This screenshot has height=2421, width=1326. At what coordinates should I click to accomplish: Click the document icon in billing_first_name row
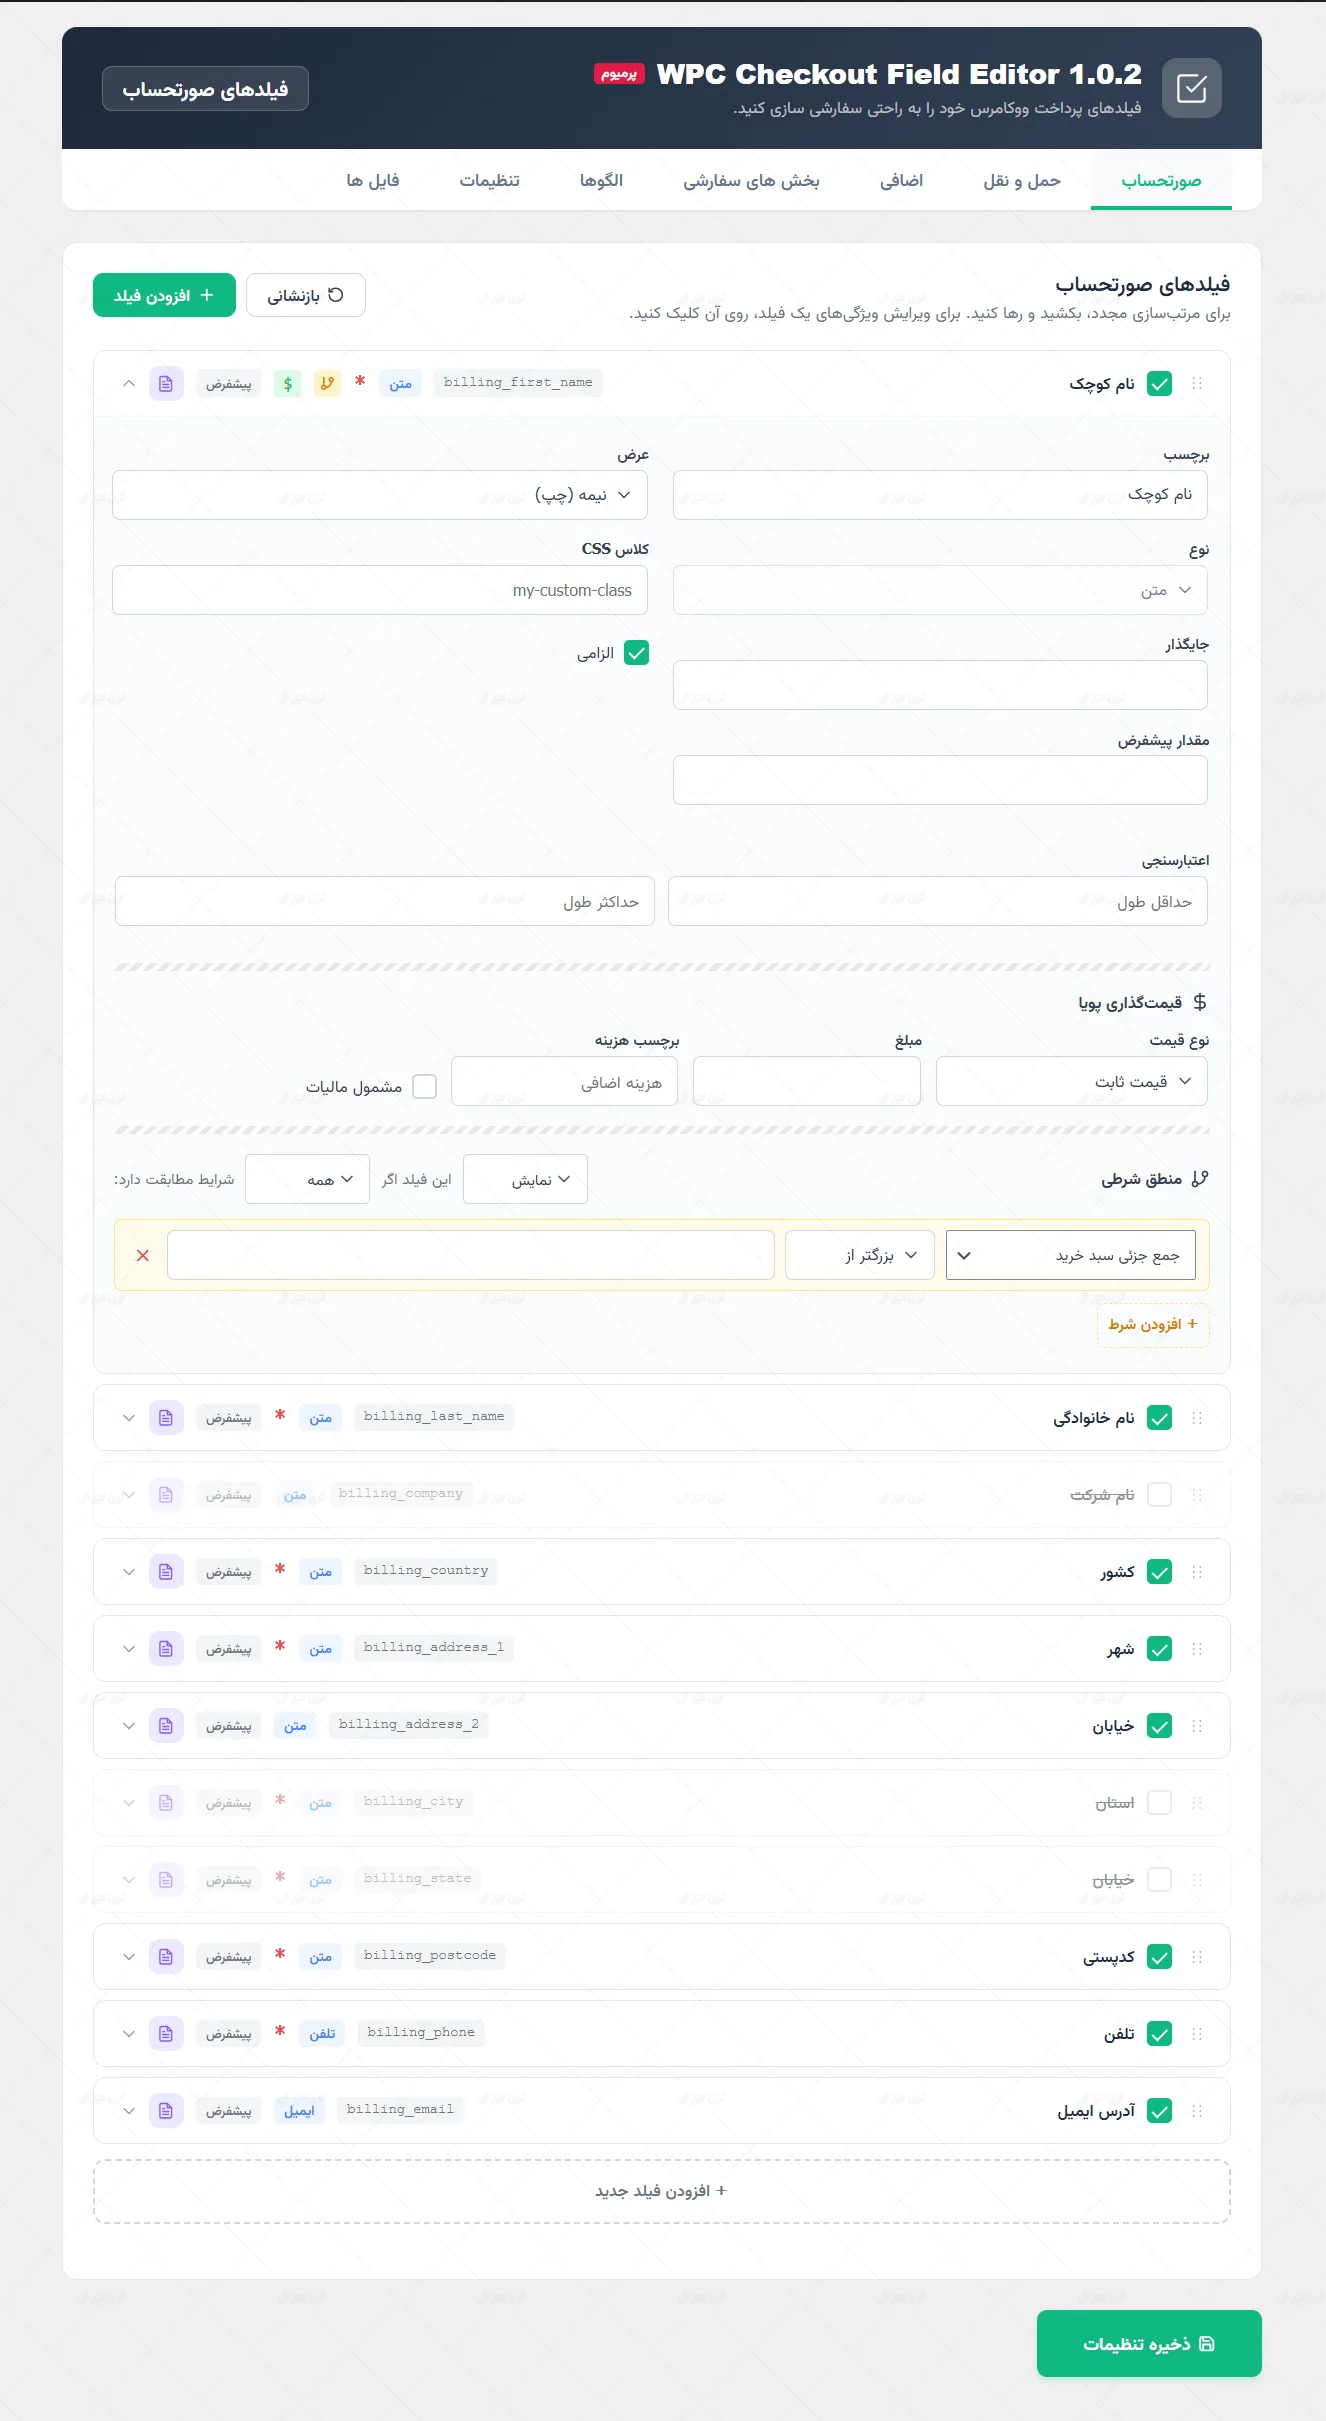(166, 383)
